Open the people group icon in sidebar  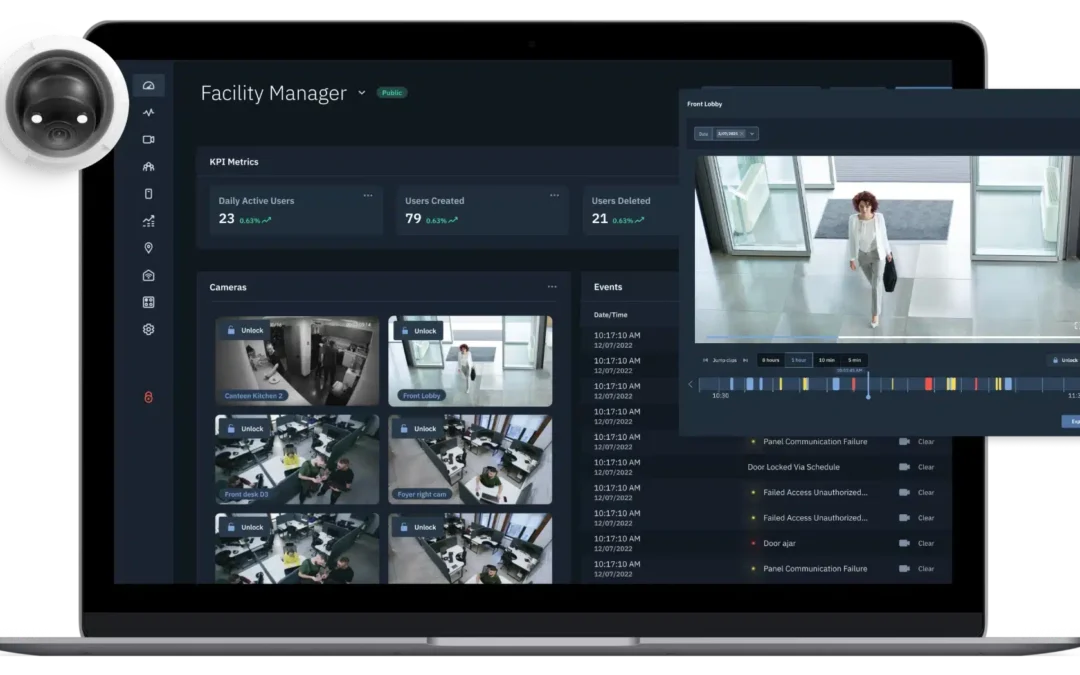click(x=148, y=167)
